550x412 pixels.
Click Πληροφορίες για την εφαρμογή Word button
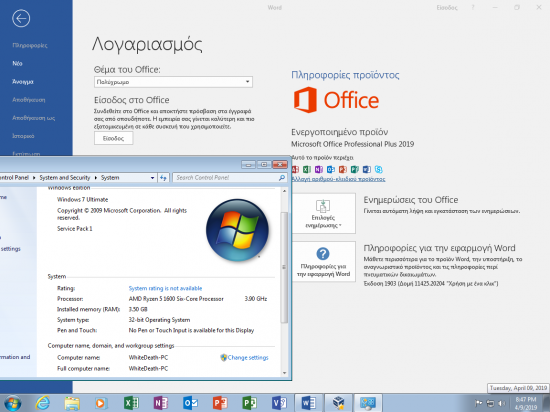[x=323, y=262]
